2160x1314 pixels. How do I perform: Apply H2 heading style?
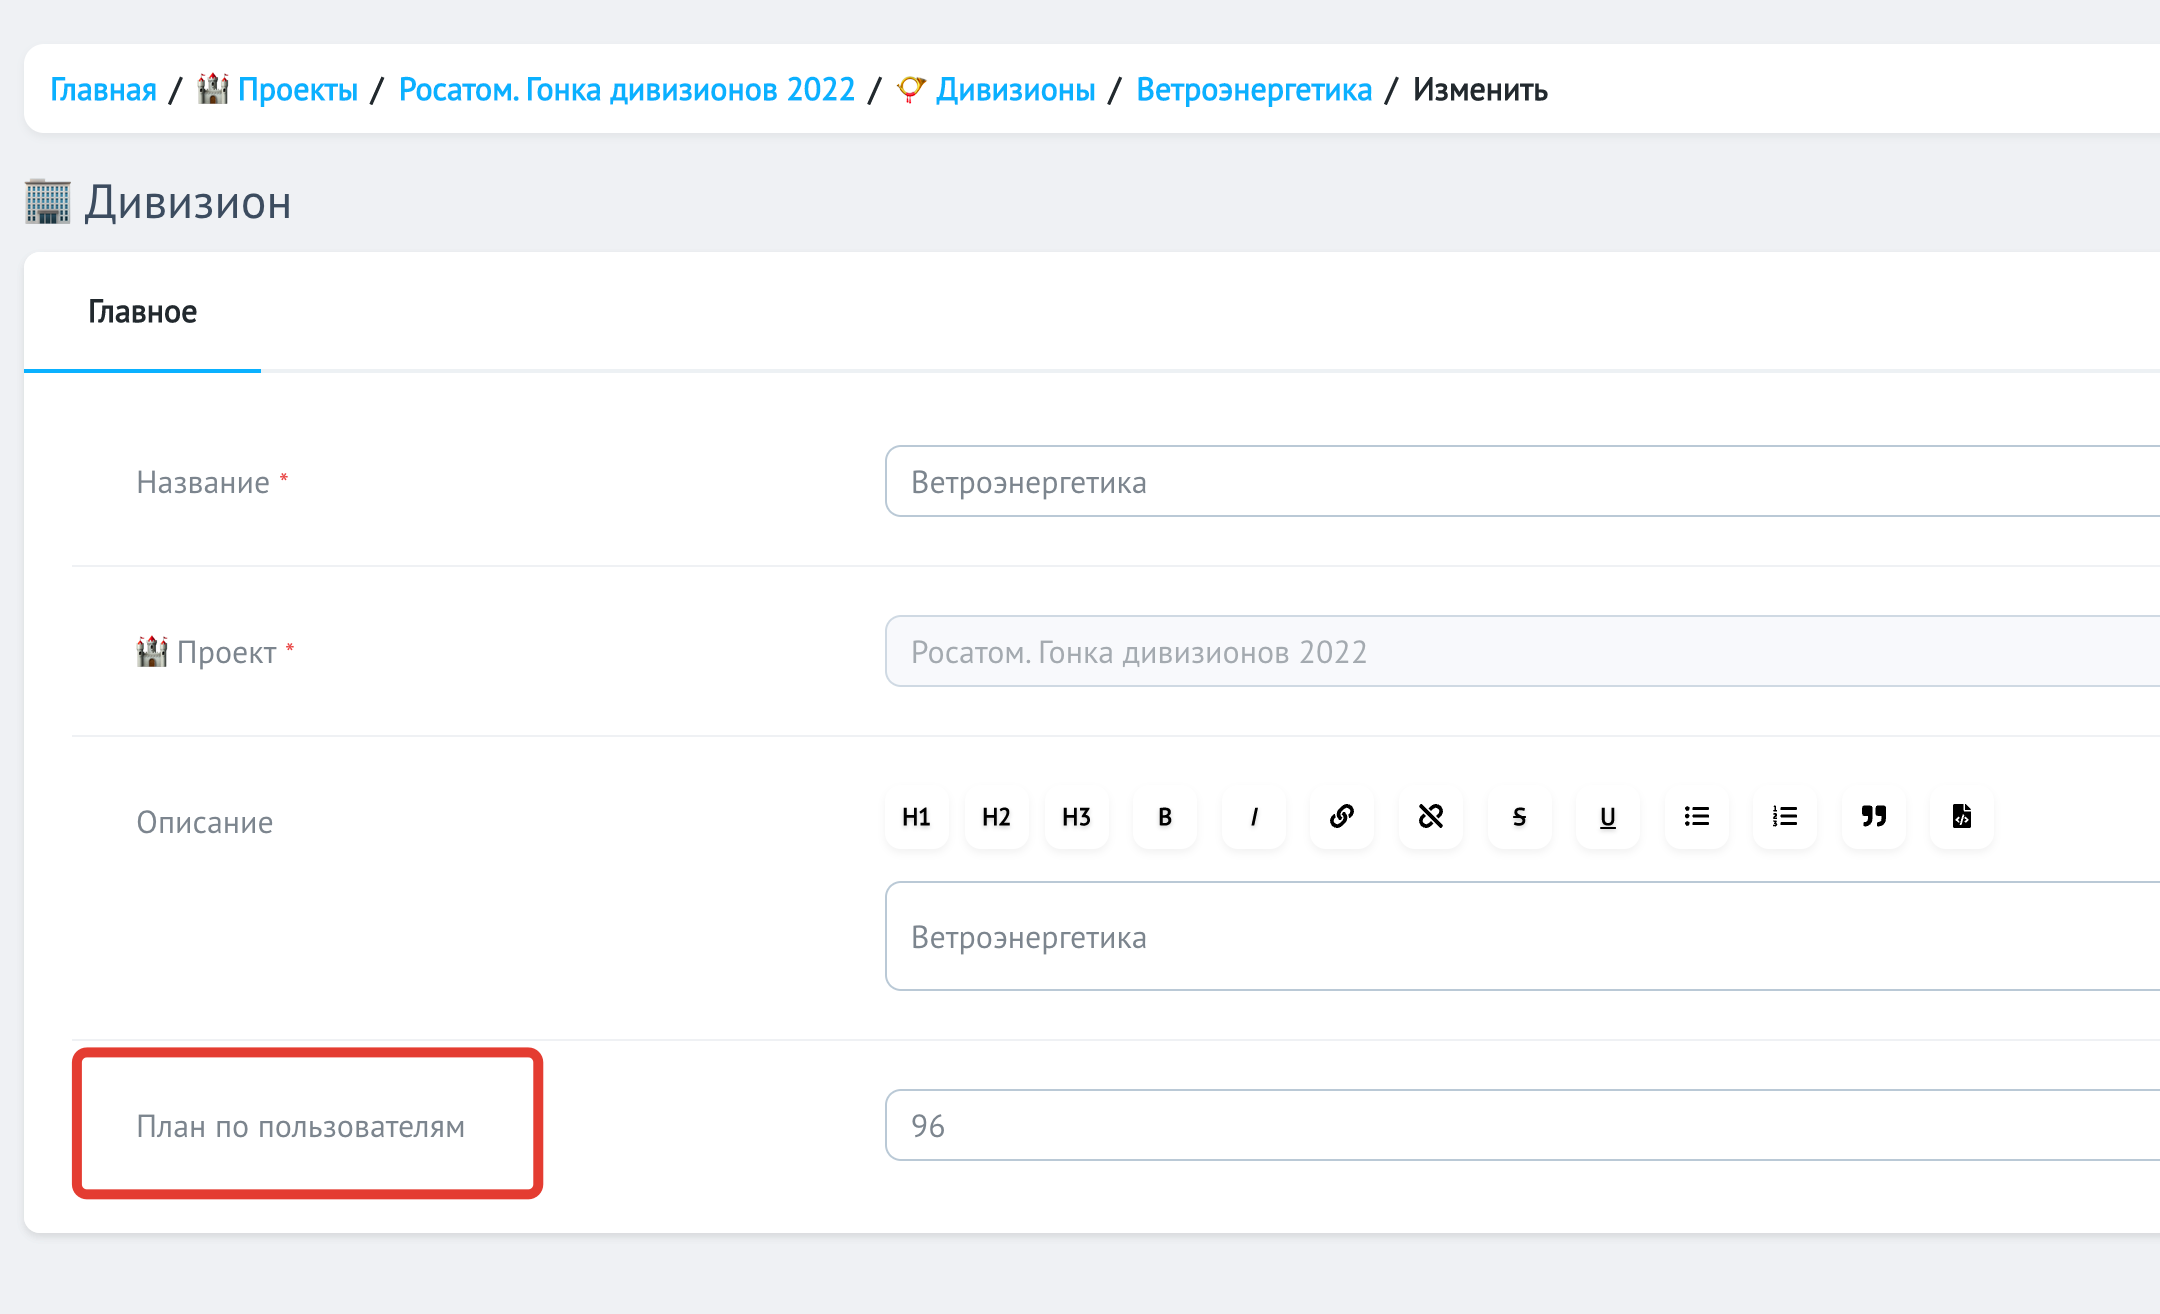(x=995, y=817)
